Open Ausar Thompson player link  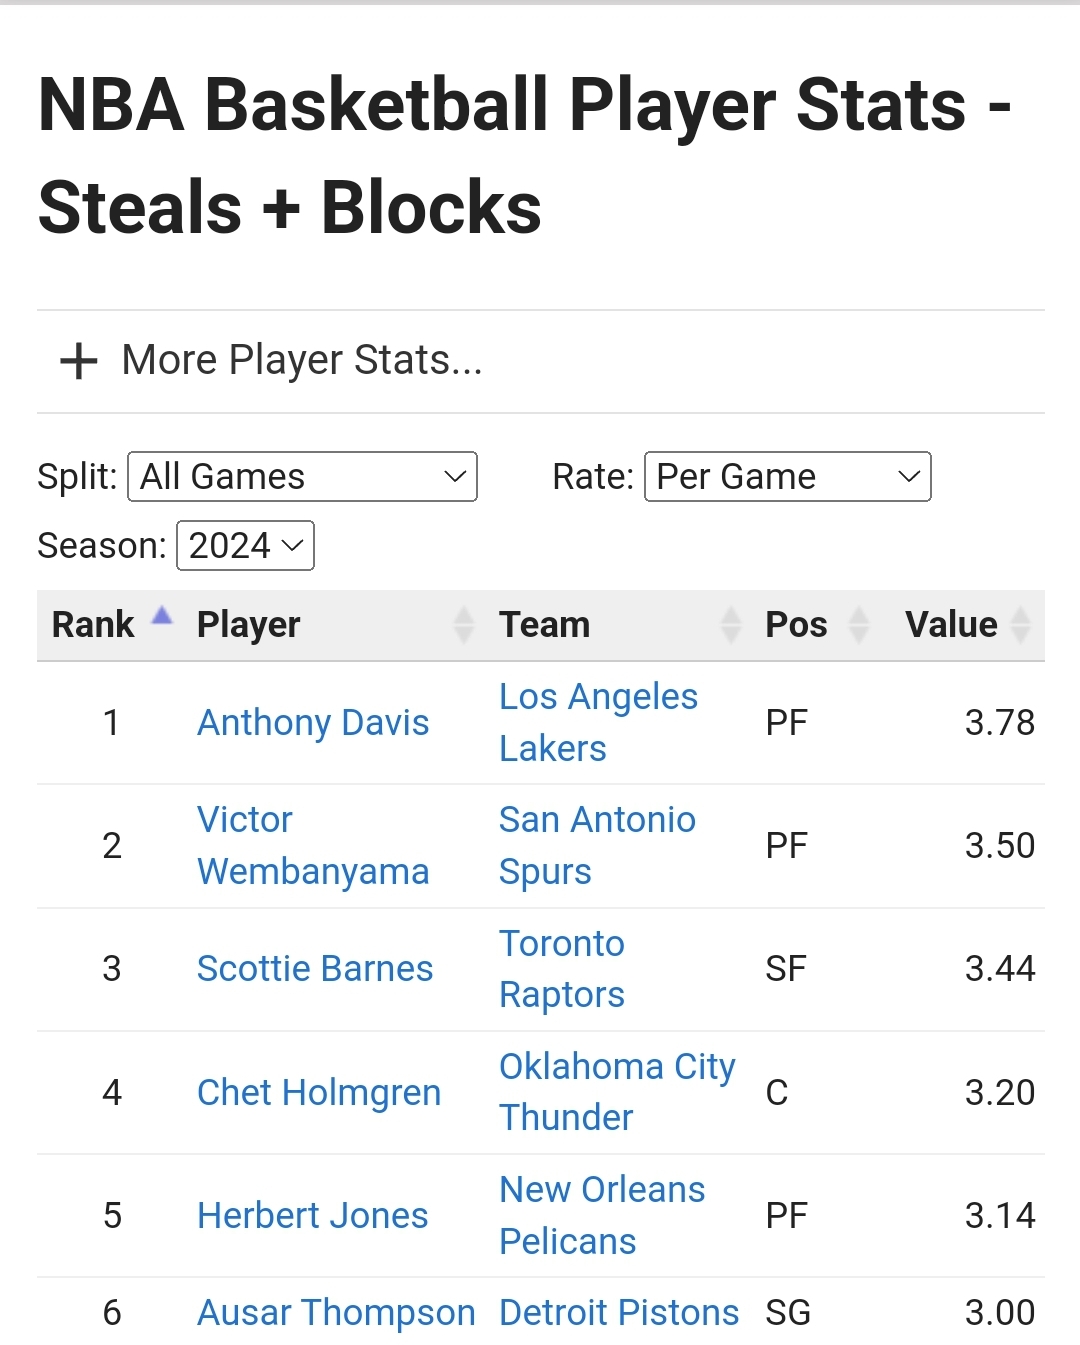click(x=336, y=1313)
